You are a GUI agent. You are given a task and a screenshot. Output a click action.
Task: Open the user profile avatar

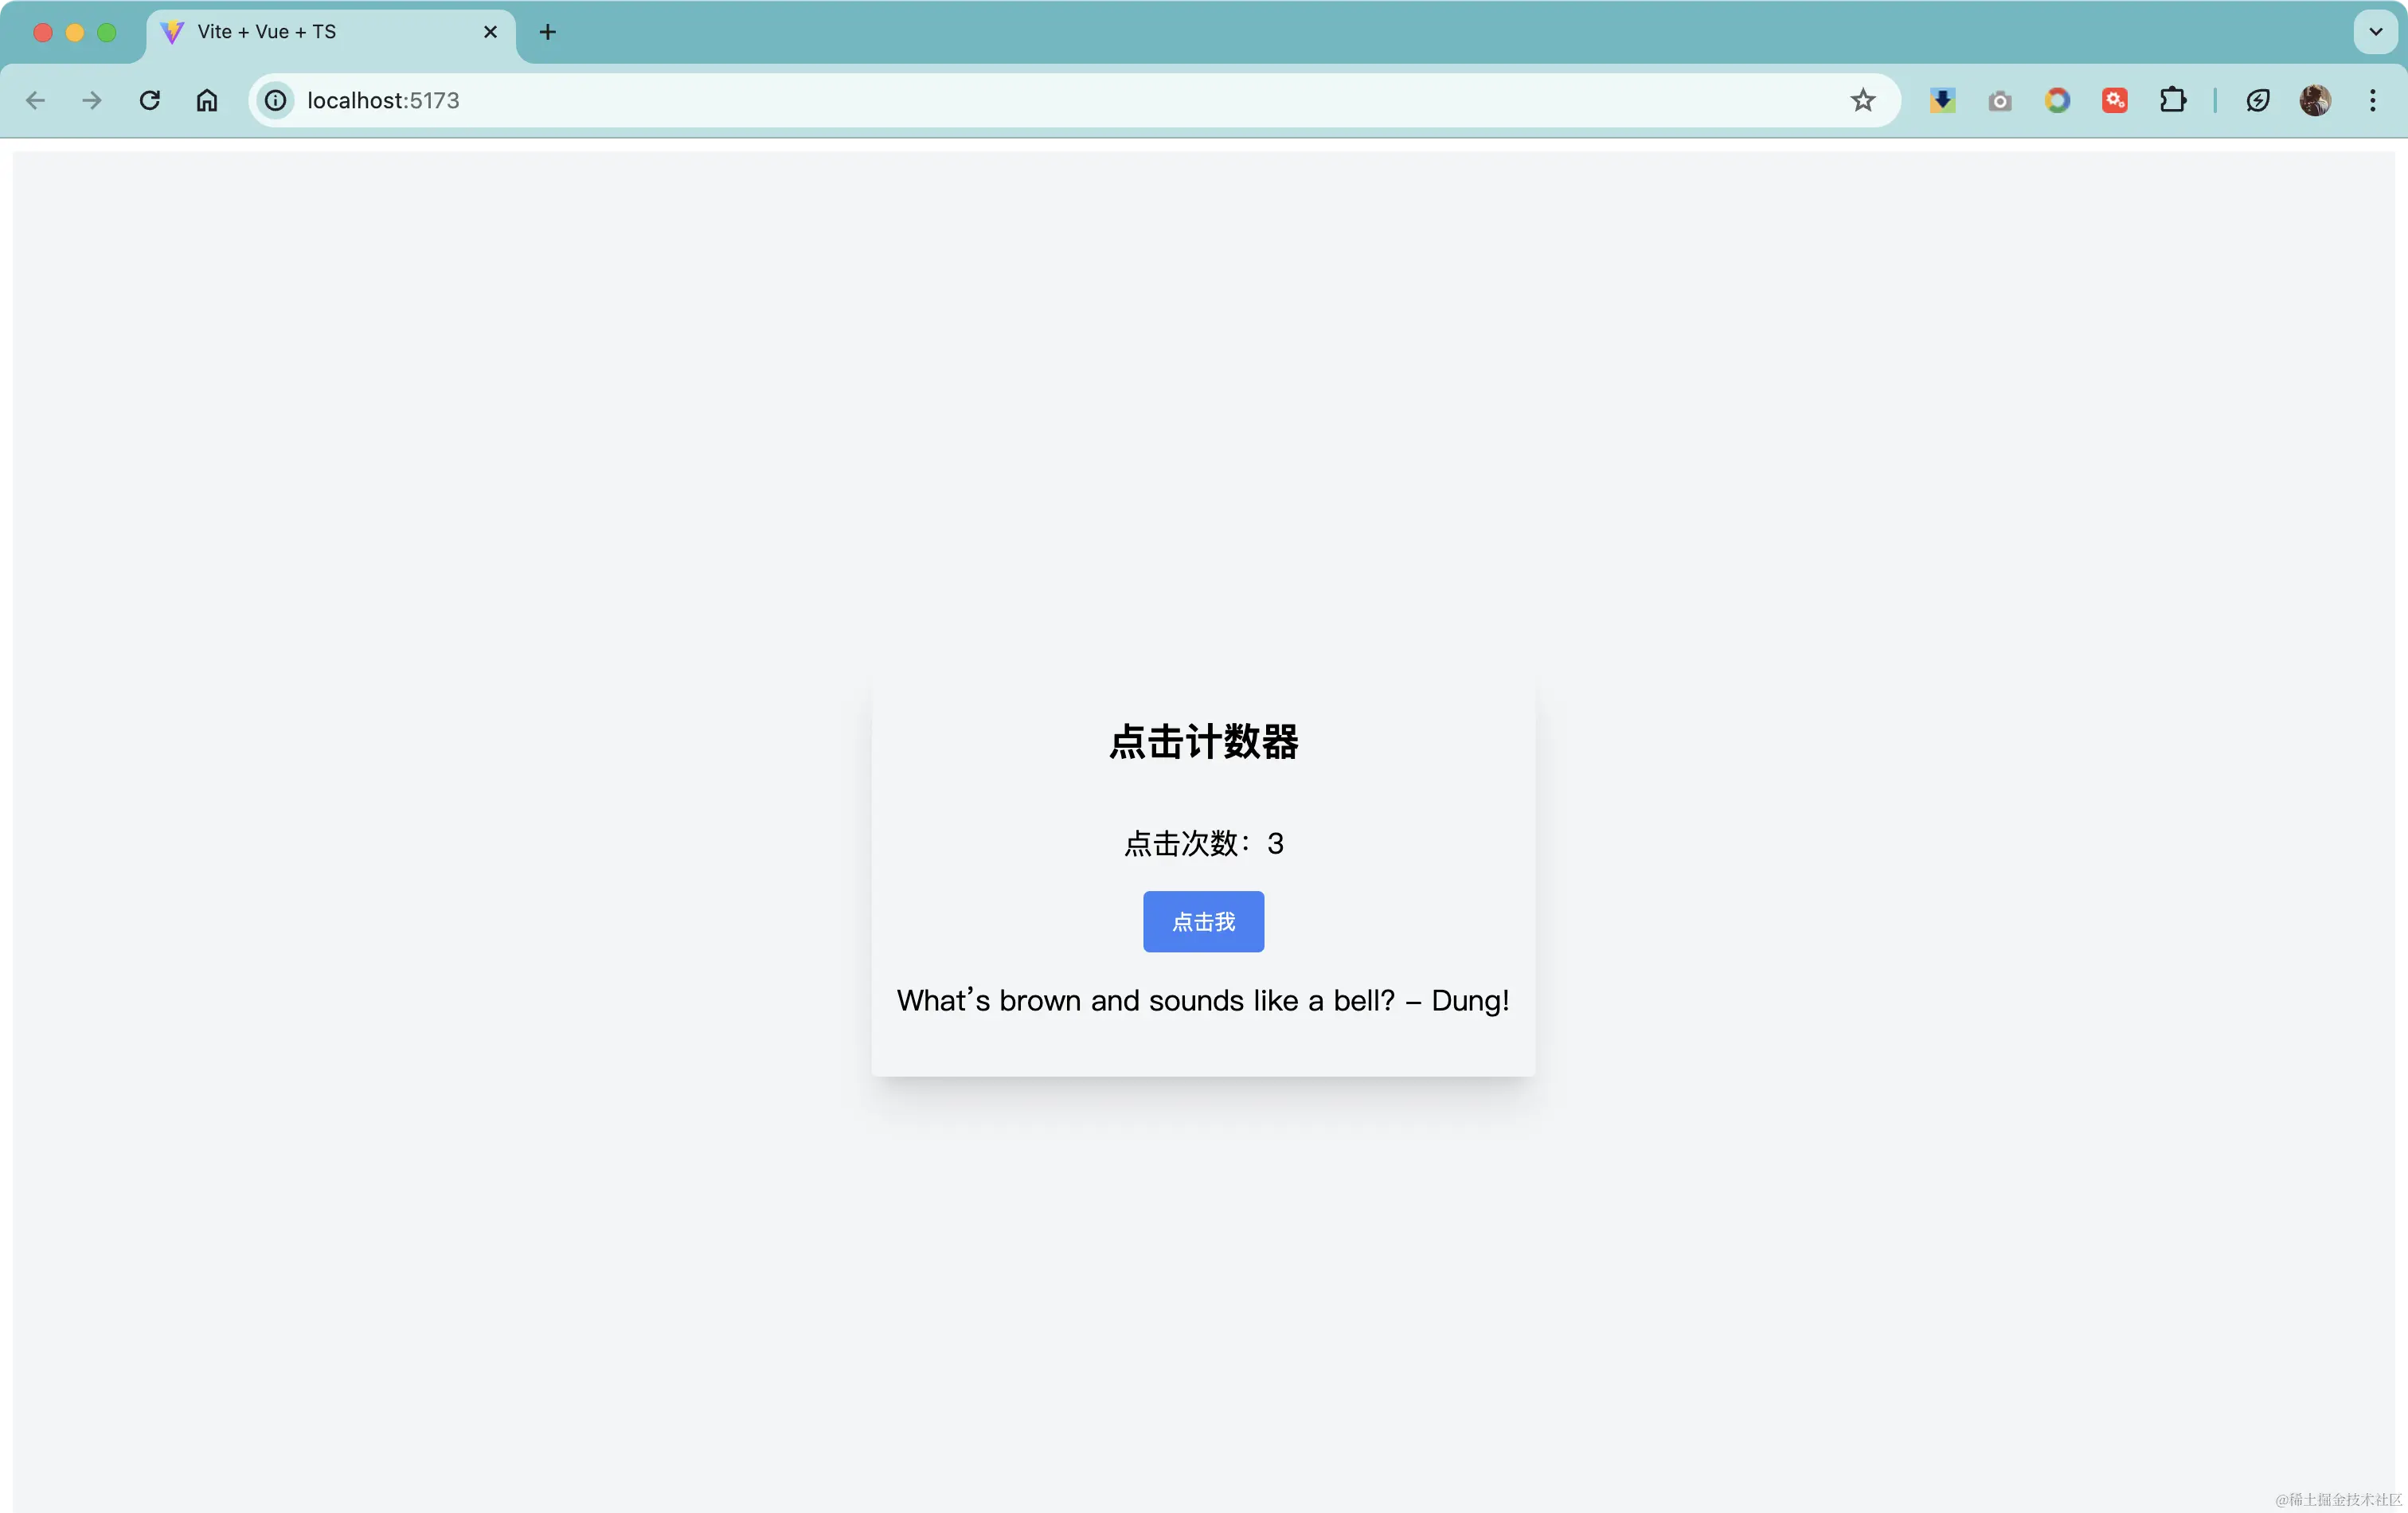tap(2315, 100)
